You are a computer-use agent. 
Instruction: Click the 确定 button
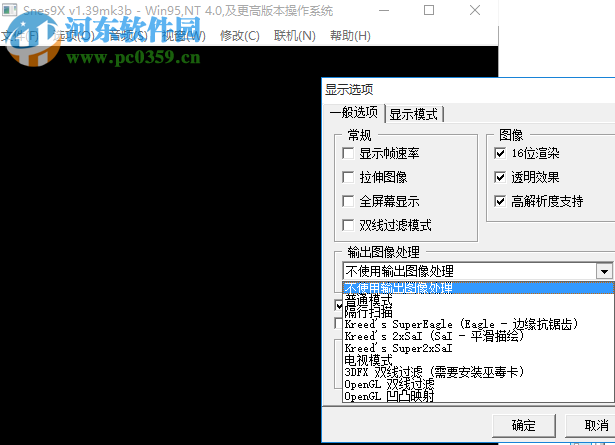click(x=524, y=425)
